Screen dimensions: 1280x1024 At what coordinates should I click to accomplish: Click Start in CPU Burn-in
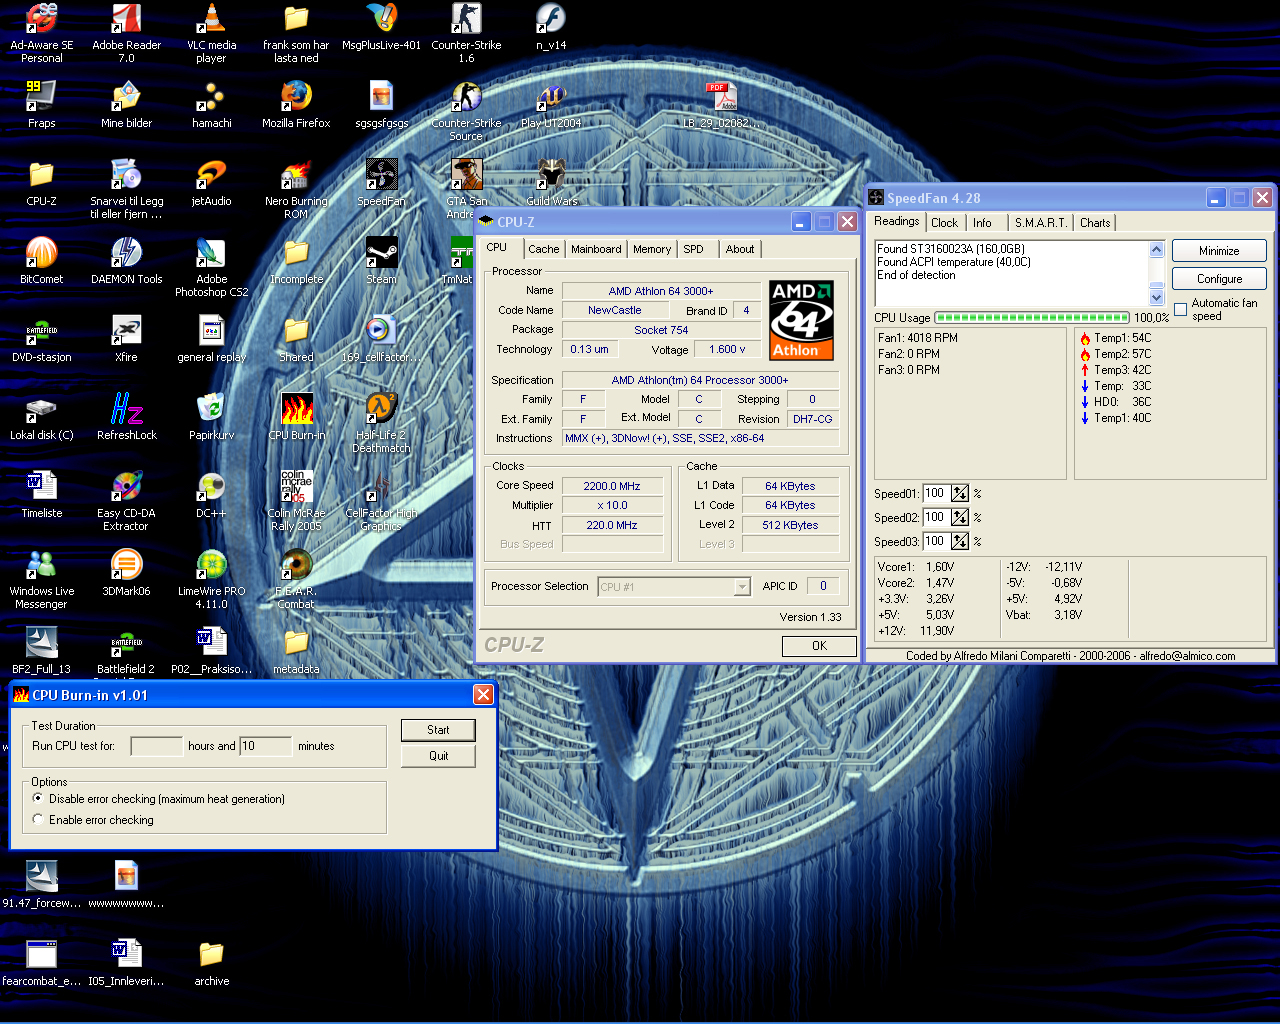(438, 730)
